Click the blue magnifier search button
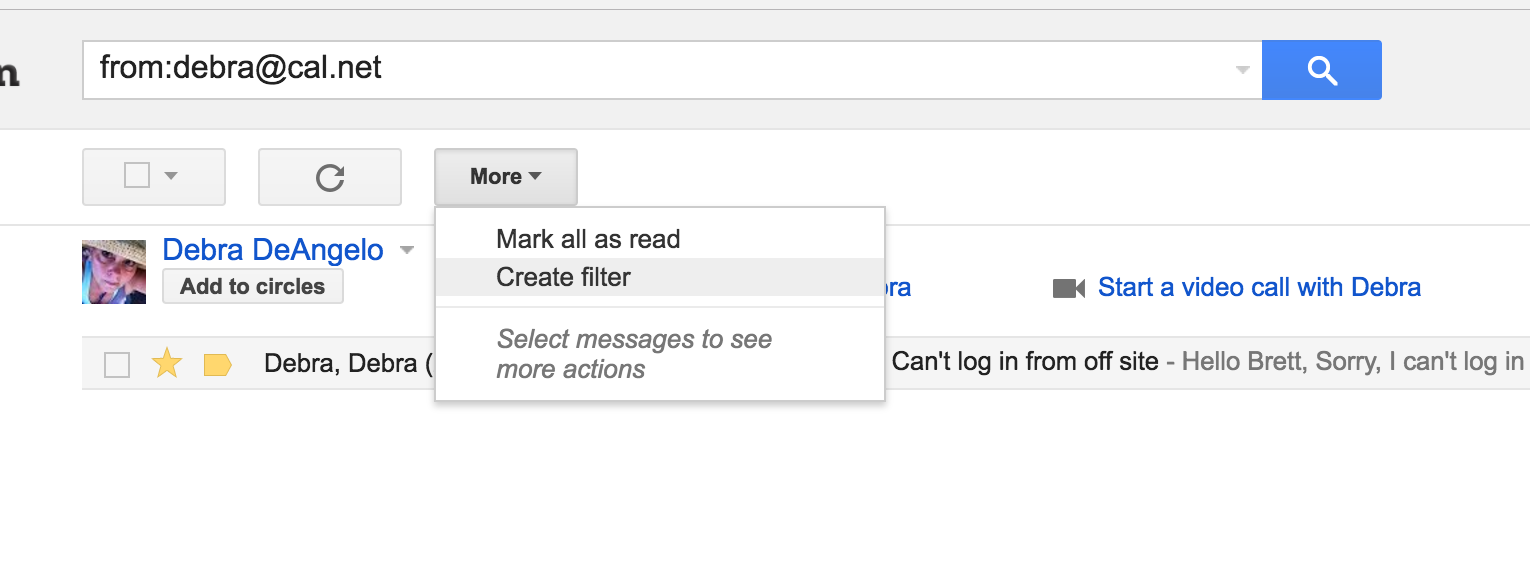 [1321, 70]
